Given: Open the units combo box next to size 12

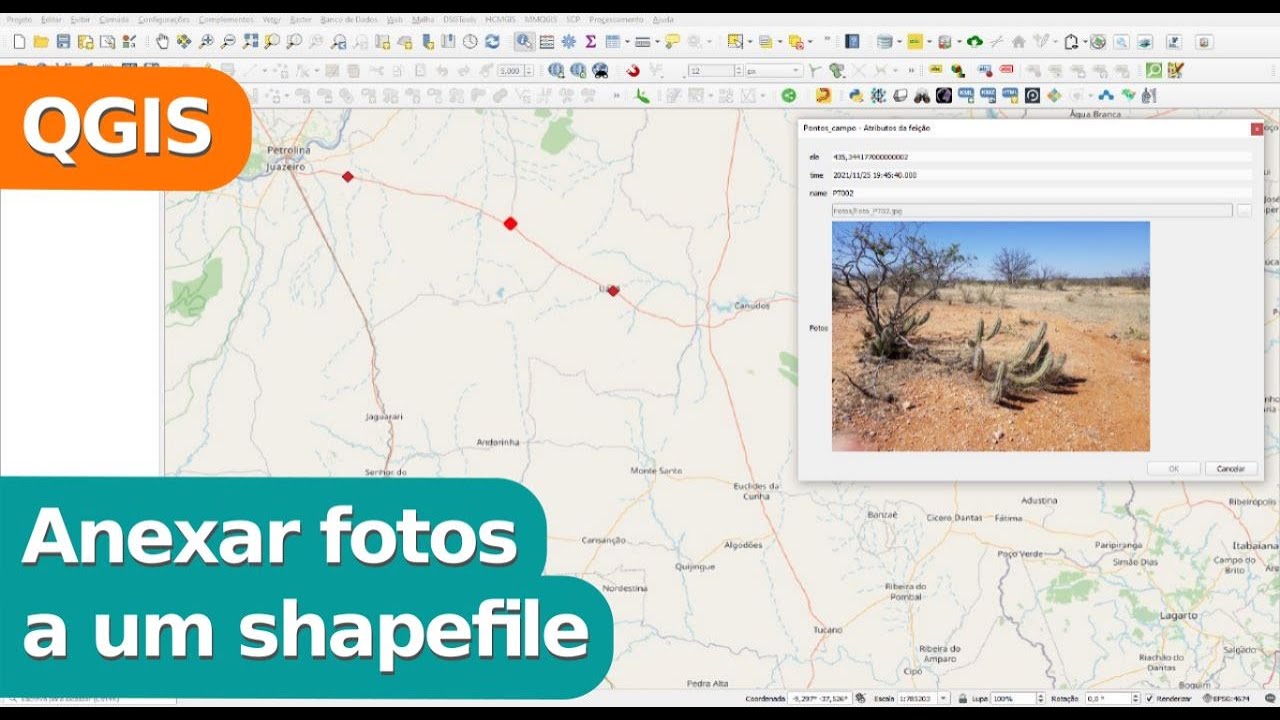Looking at the screenshot, I should [x=774, y=71].
